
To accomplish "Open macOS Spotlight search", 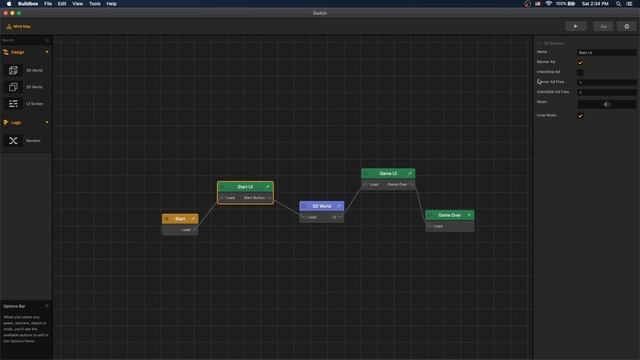I will point(618,4).
